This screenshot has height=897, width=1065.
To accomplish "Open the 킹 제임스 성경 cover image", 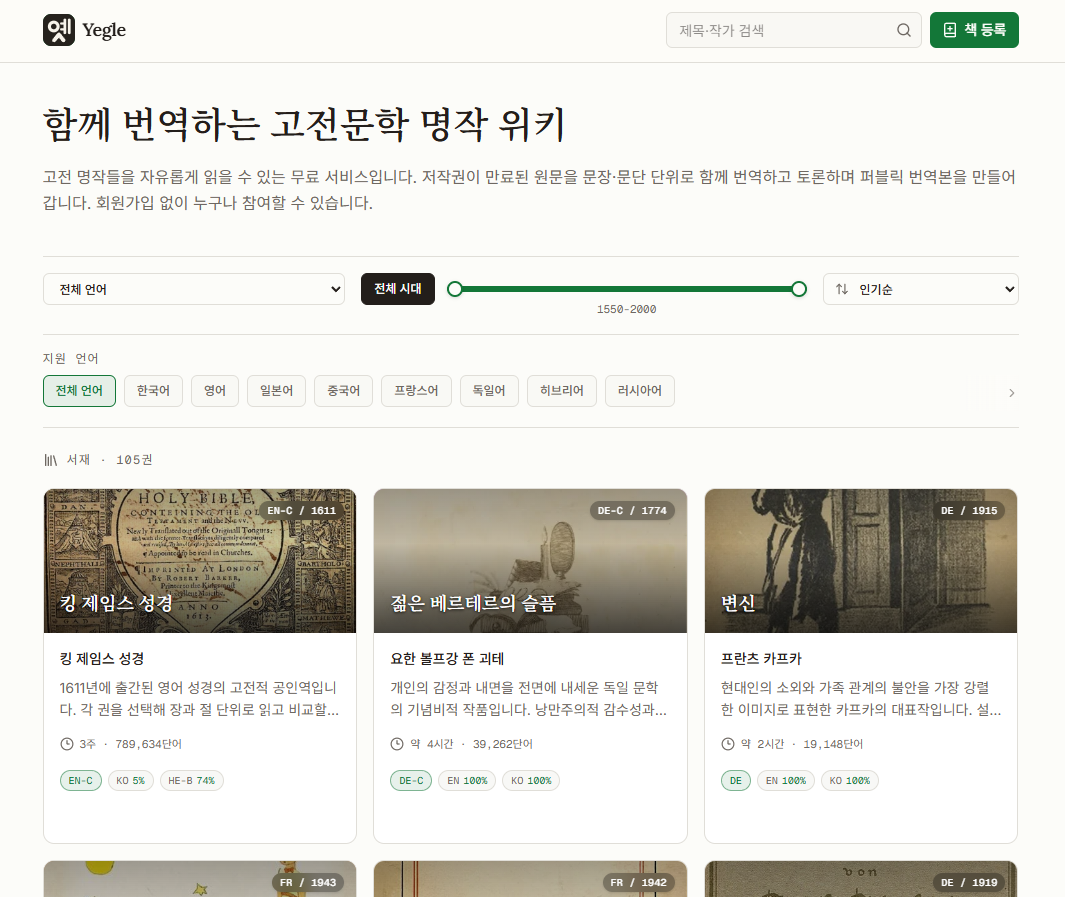I will (x=200, y=561).
